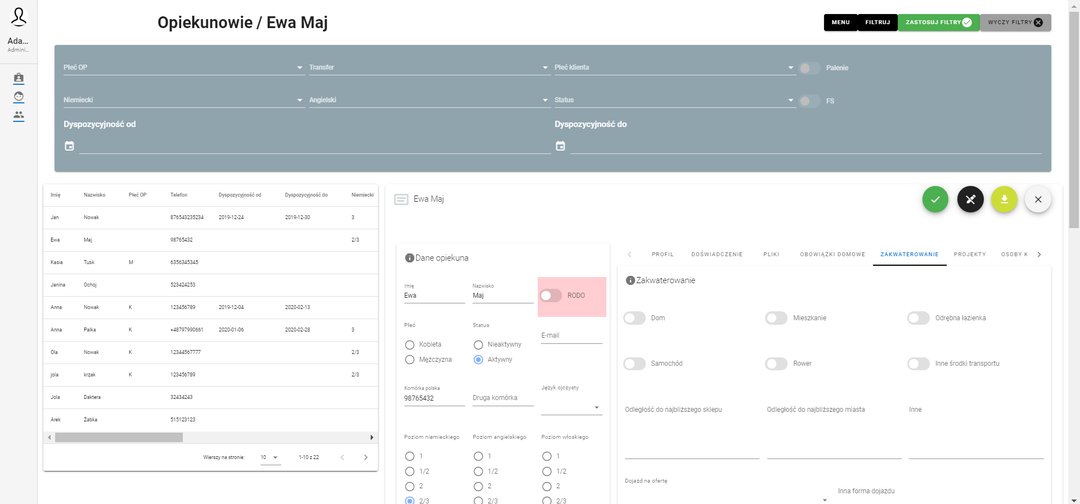Viewport: 1080px width, 504px height.
Task: Click the group people icon in sidebar
Action: [x=19, y=116]
